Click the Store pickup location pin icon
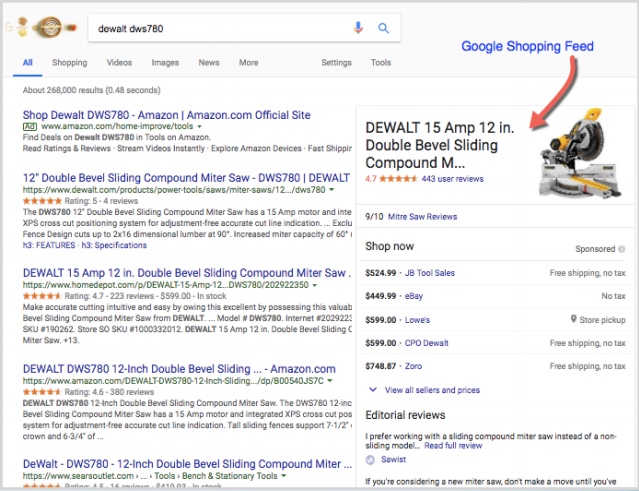This screenshot has width=639, height=491. [573, 319]
